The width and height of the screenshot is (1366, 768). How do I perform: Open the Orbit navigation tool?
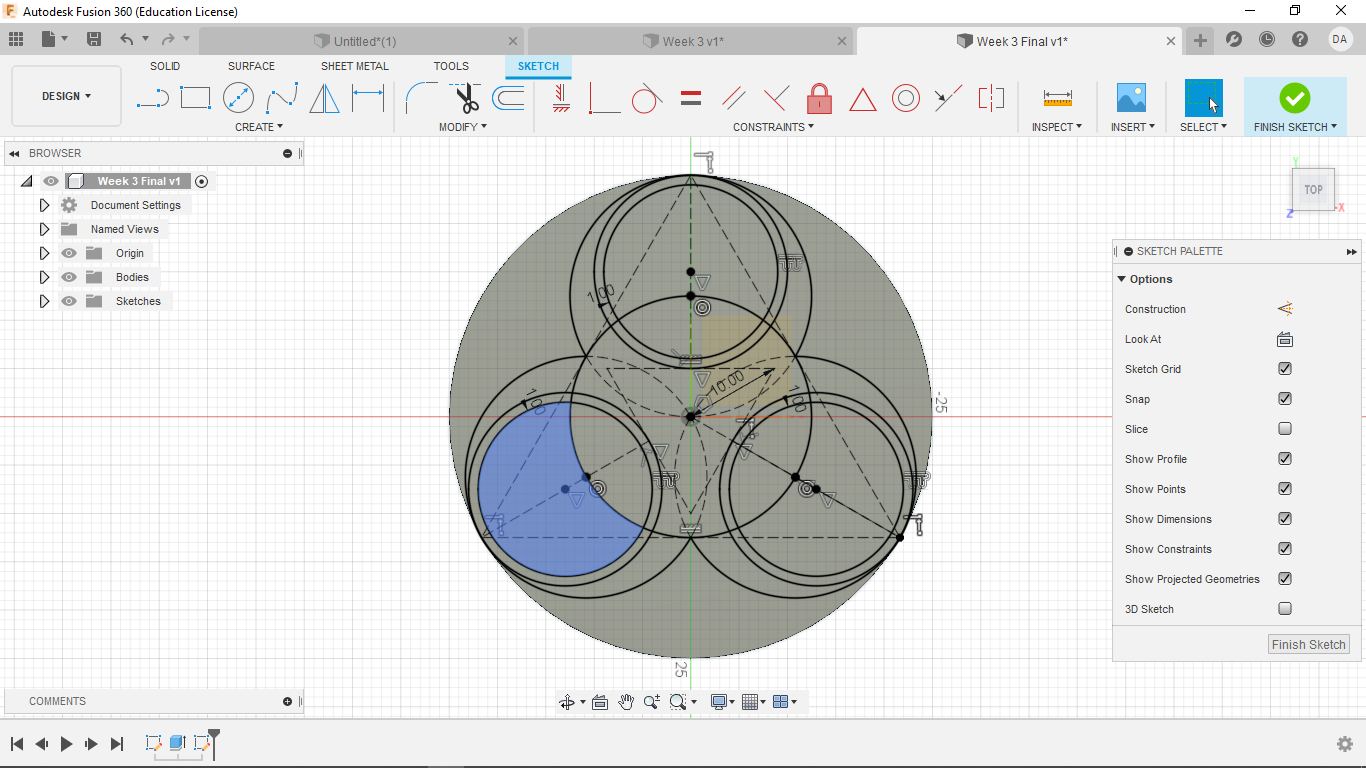pyautogui.click(x=568, y=702)
